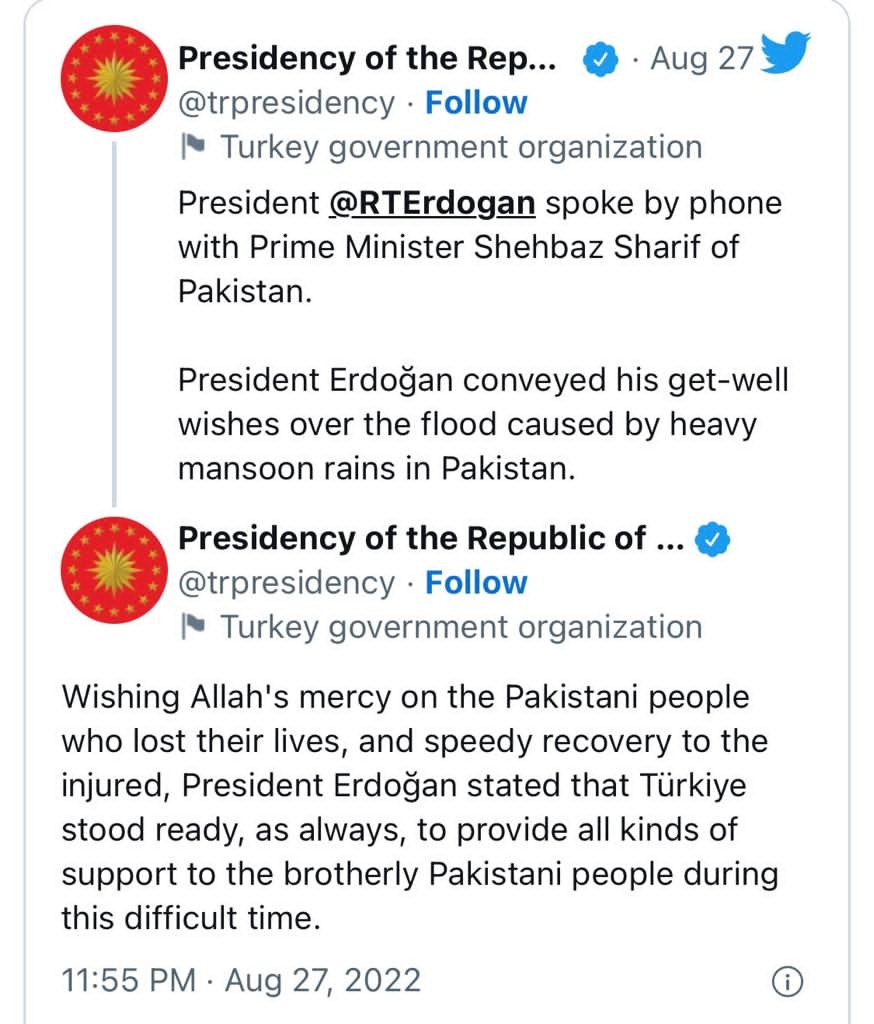Open the first tweet's Aug 27 date
Viewport: 874px width, 1024px height.
pos(702,59)
